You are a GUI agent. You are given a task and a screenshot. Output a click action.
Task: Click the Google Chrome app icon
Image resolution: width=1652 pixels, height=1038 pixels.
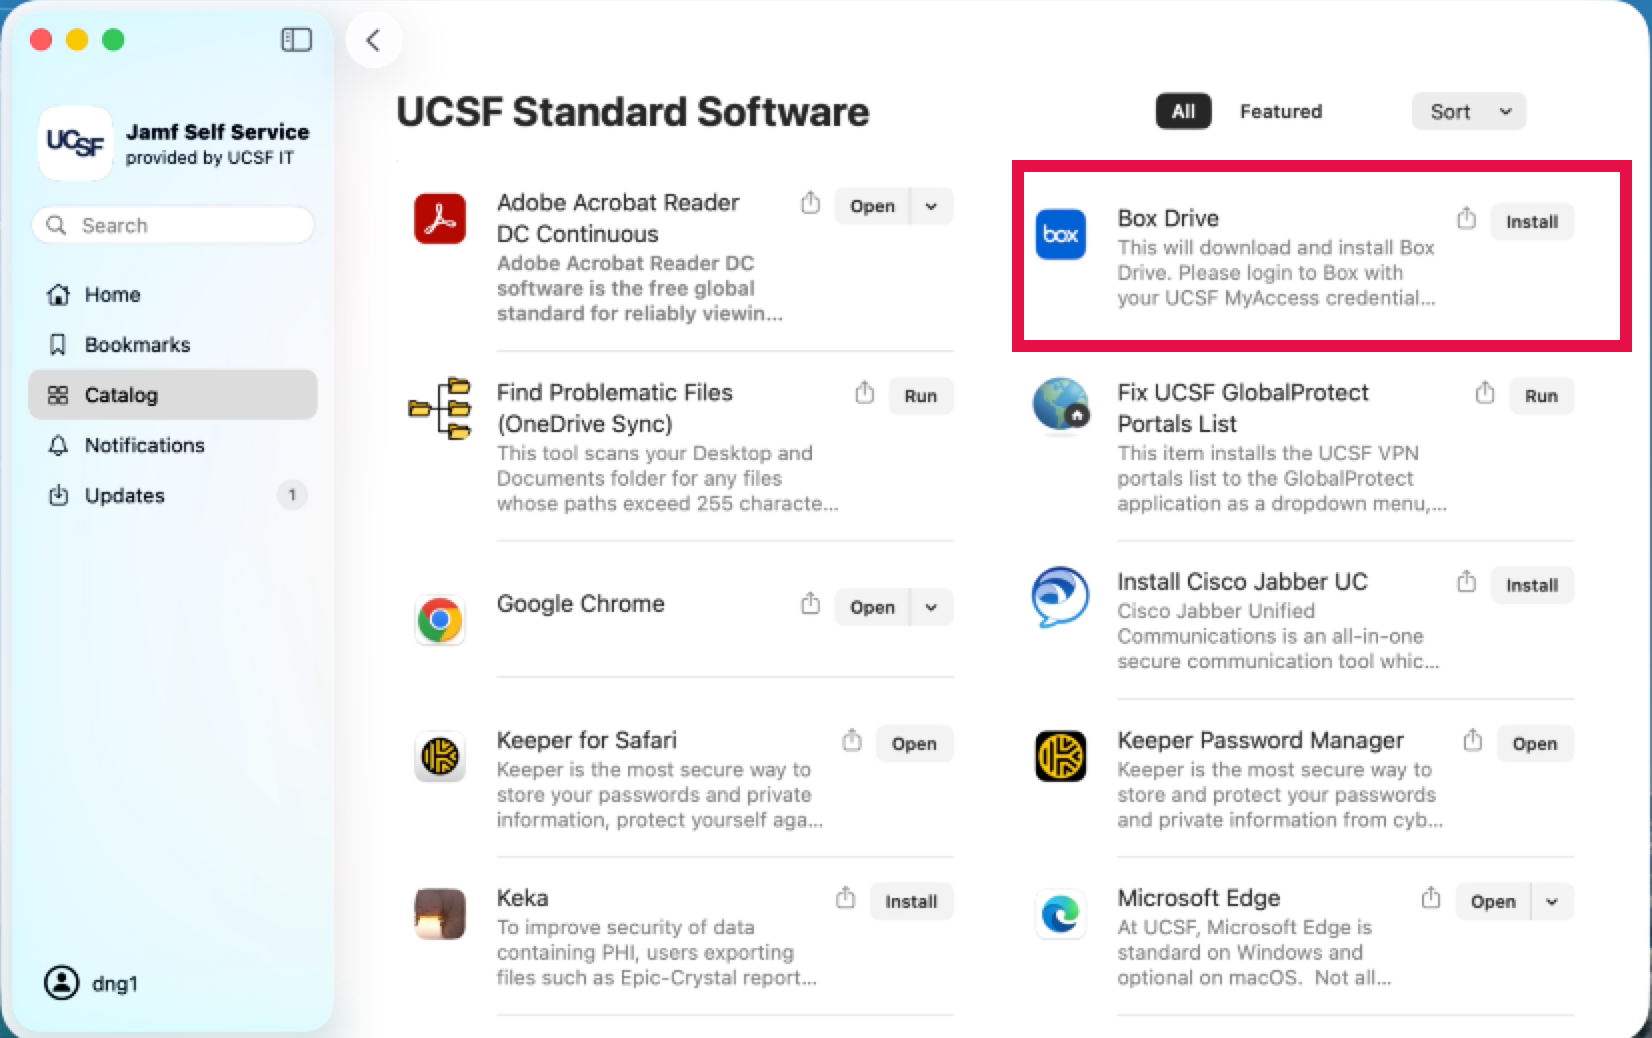(x=440, y=620)
